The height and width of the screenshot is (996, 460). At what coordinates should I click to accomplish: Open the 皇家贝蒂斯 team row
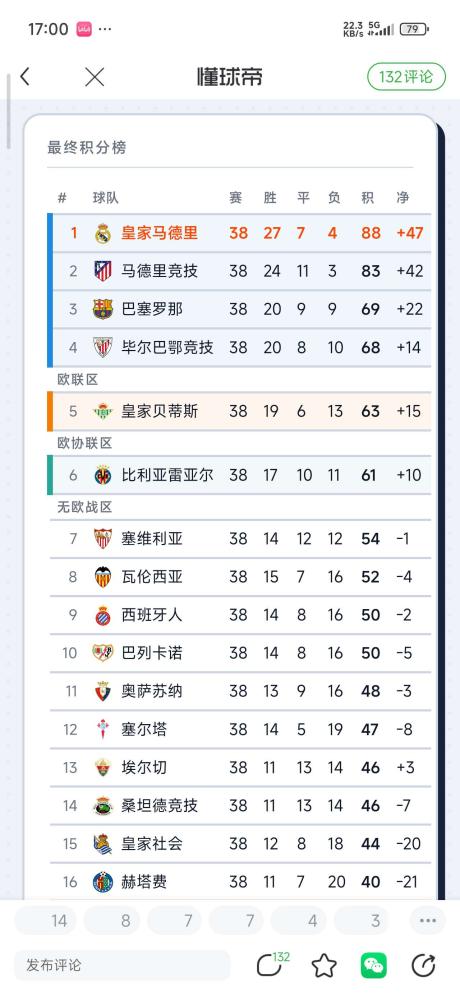pyautogui.click(x=240, y=411)
